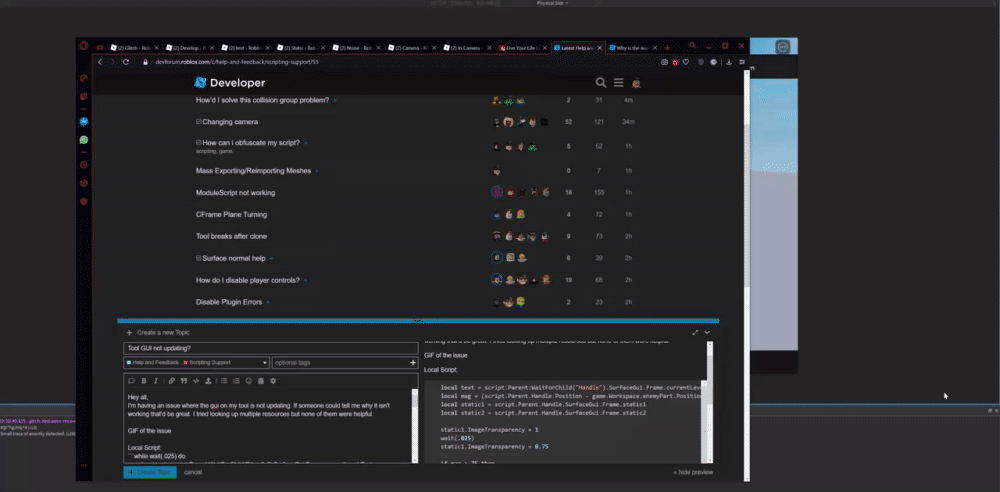Open the 'Tool breaks after clone' topic
This screenshot has width=1000, height=492.
(x=231, y=236)
